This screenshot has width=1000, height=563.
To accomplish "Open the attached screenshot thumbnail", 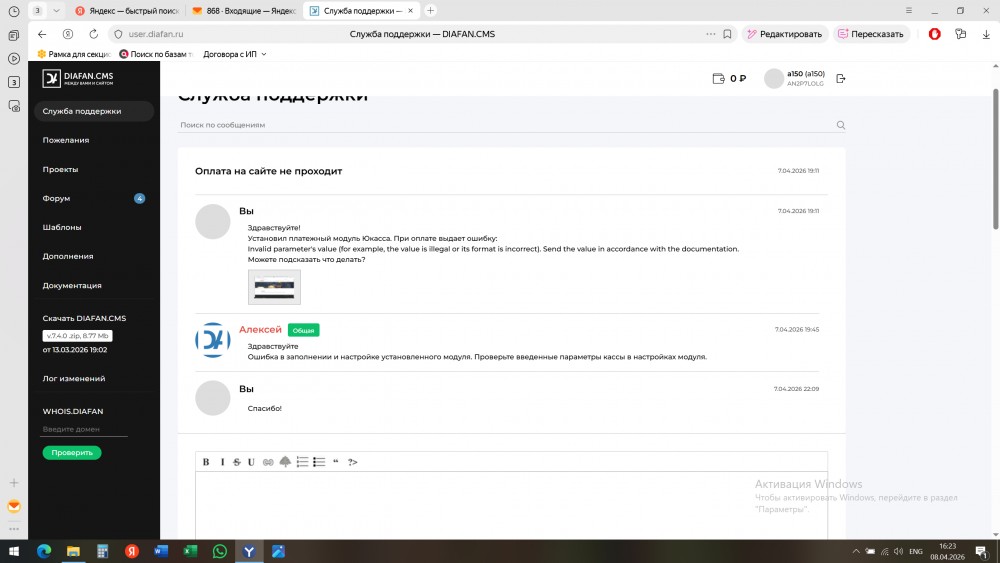I will pos(274,288).
